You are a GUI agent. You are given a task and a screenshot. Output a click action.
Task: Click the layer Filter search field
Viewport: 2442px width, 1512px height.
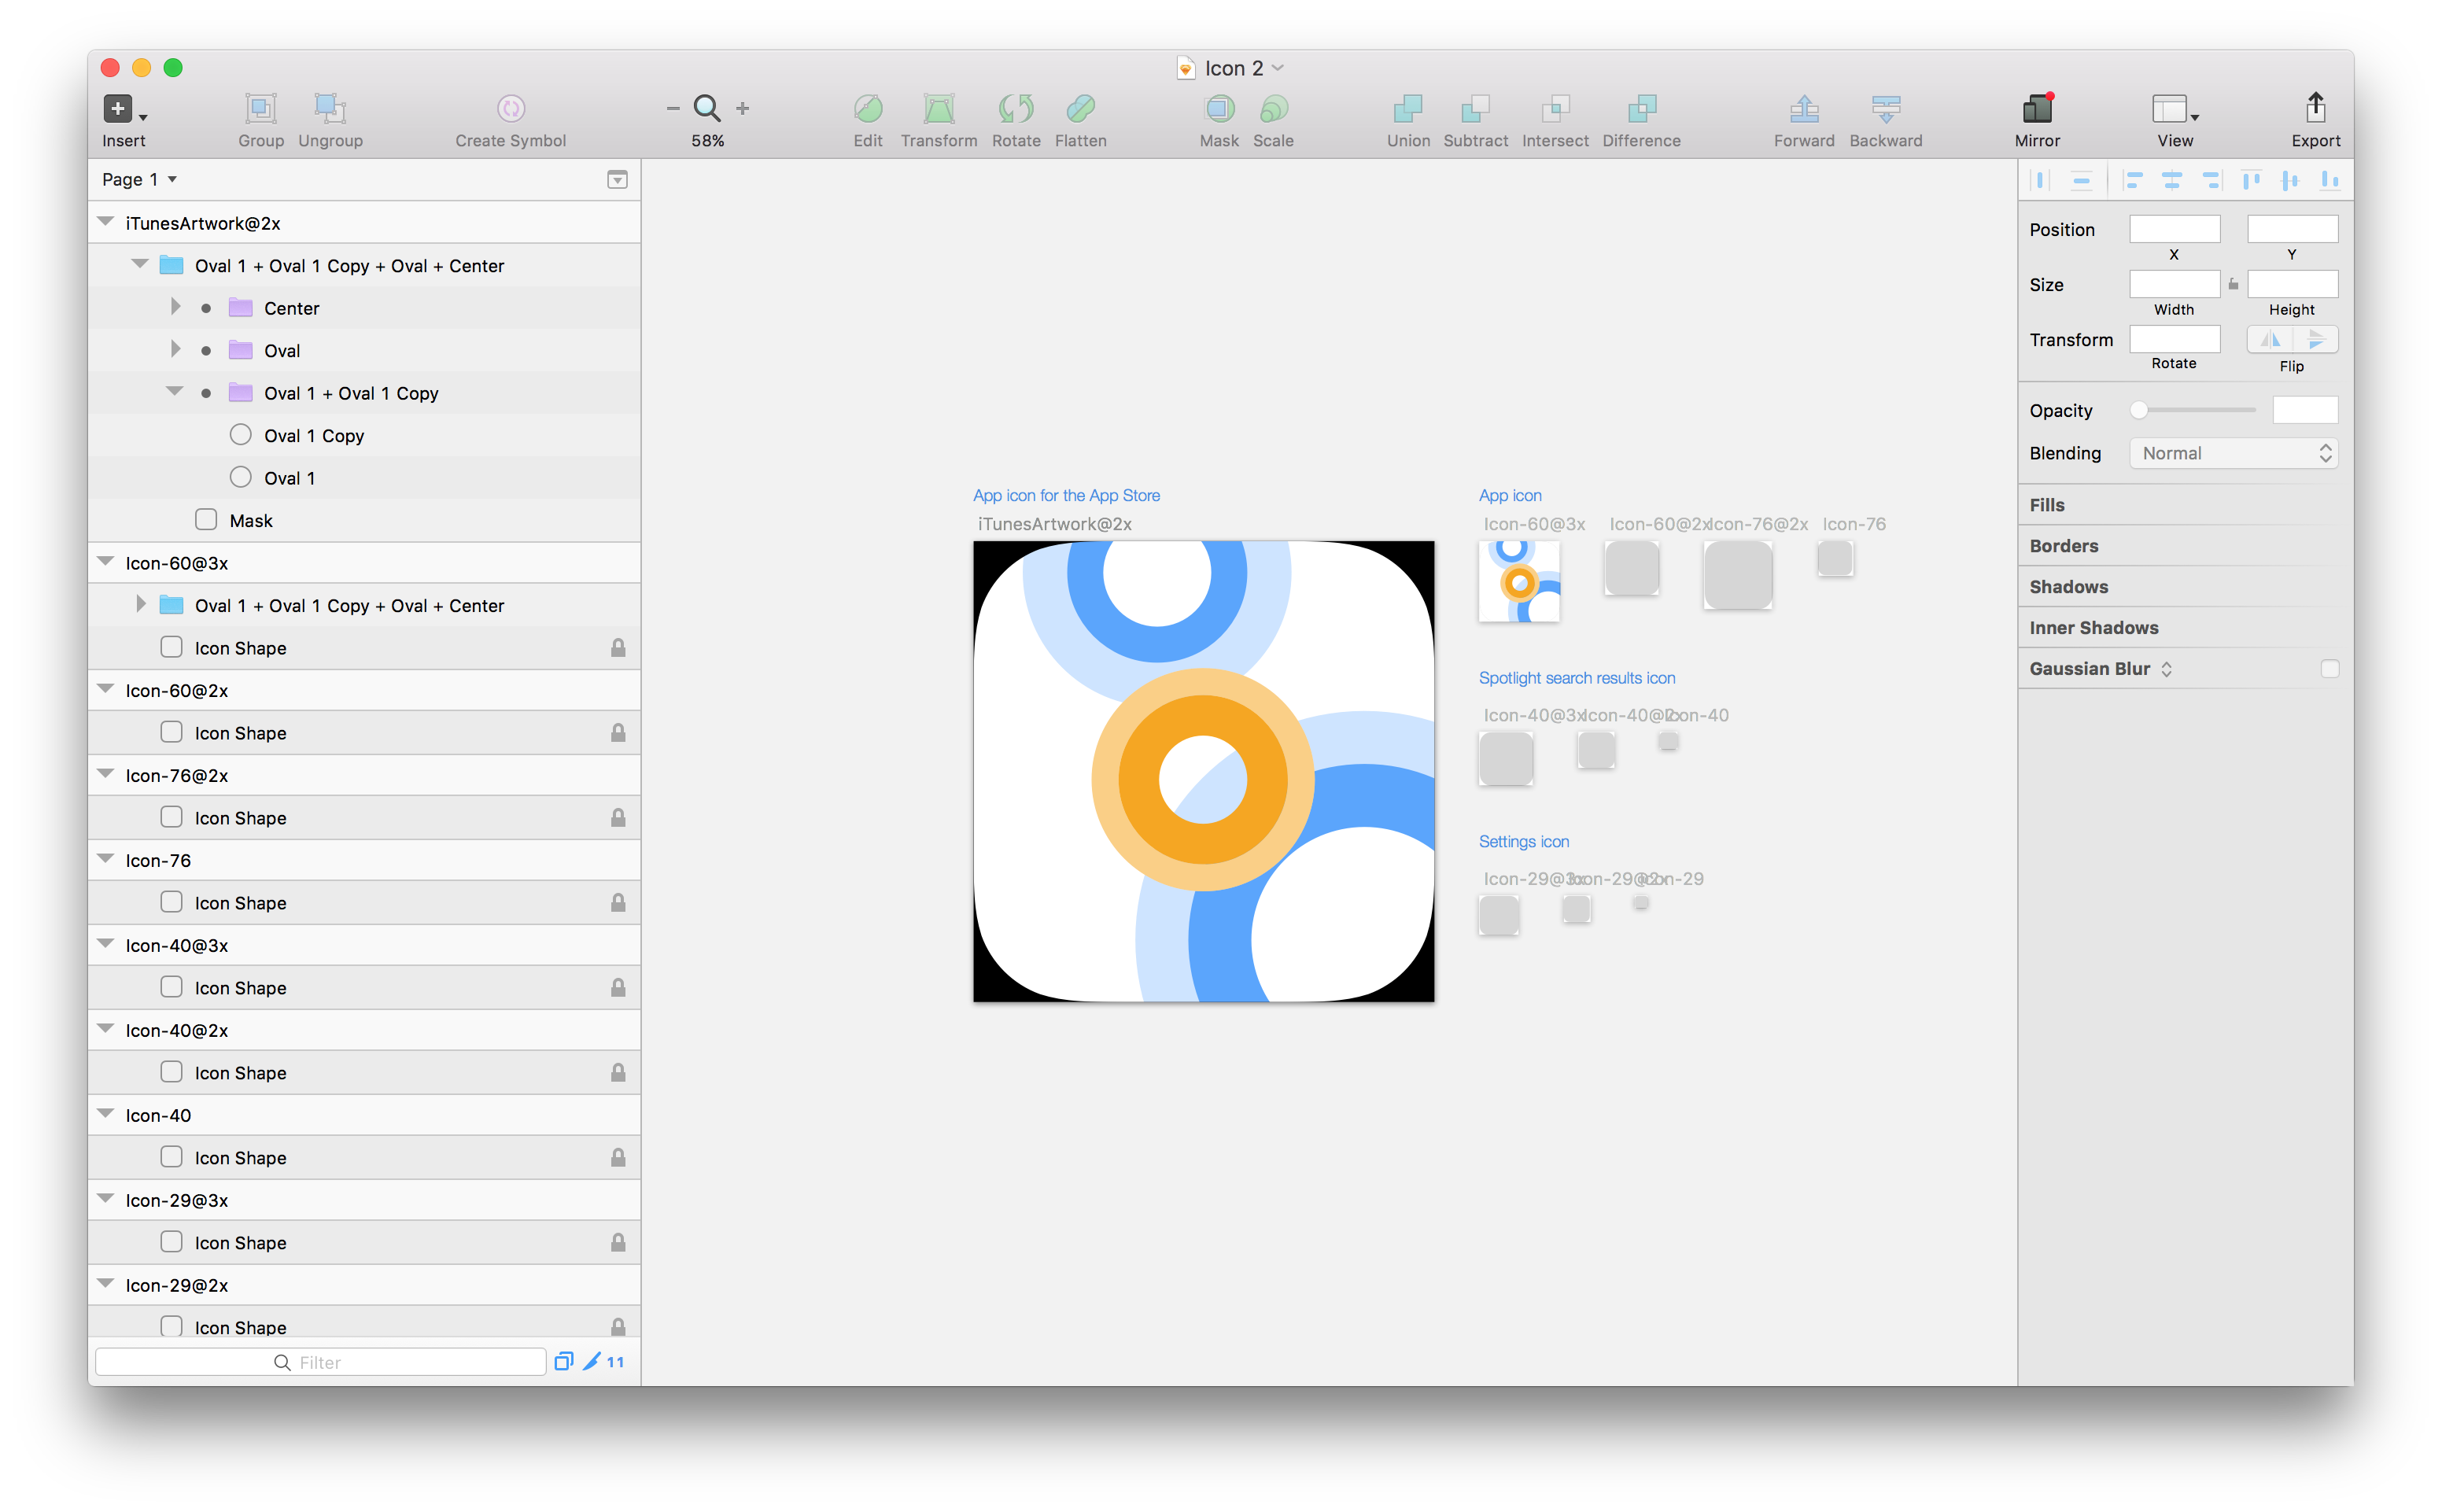(320, 1362)
